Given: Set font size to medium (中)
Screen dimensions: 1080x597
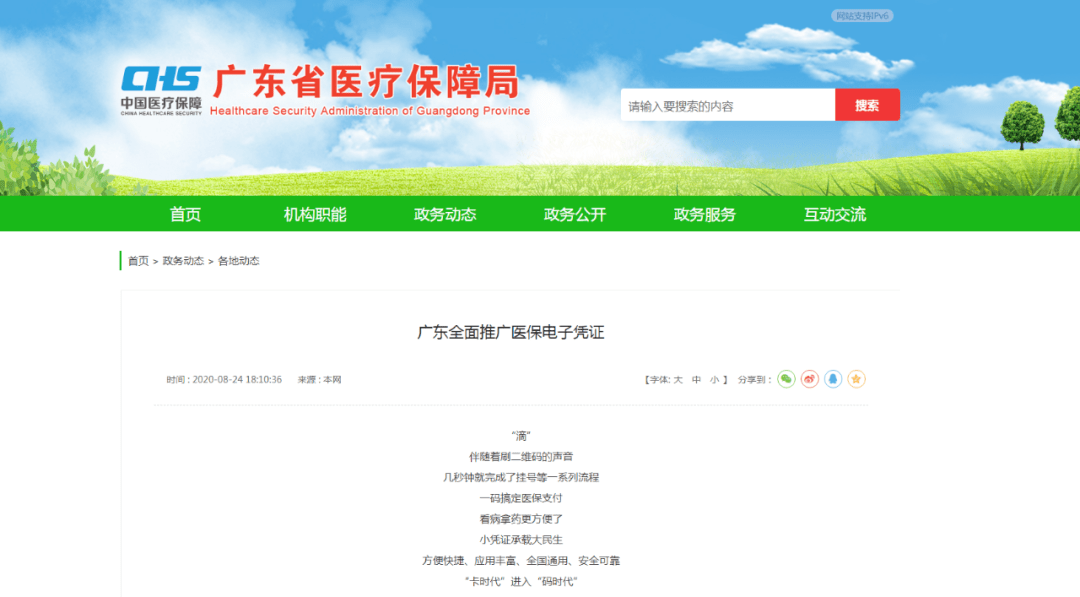Looking at the screenshot, I should [x=696, y=380].
